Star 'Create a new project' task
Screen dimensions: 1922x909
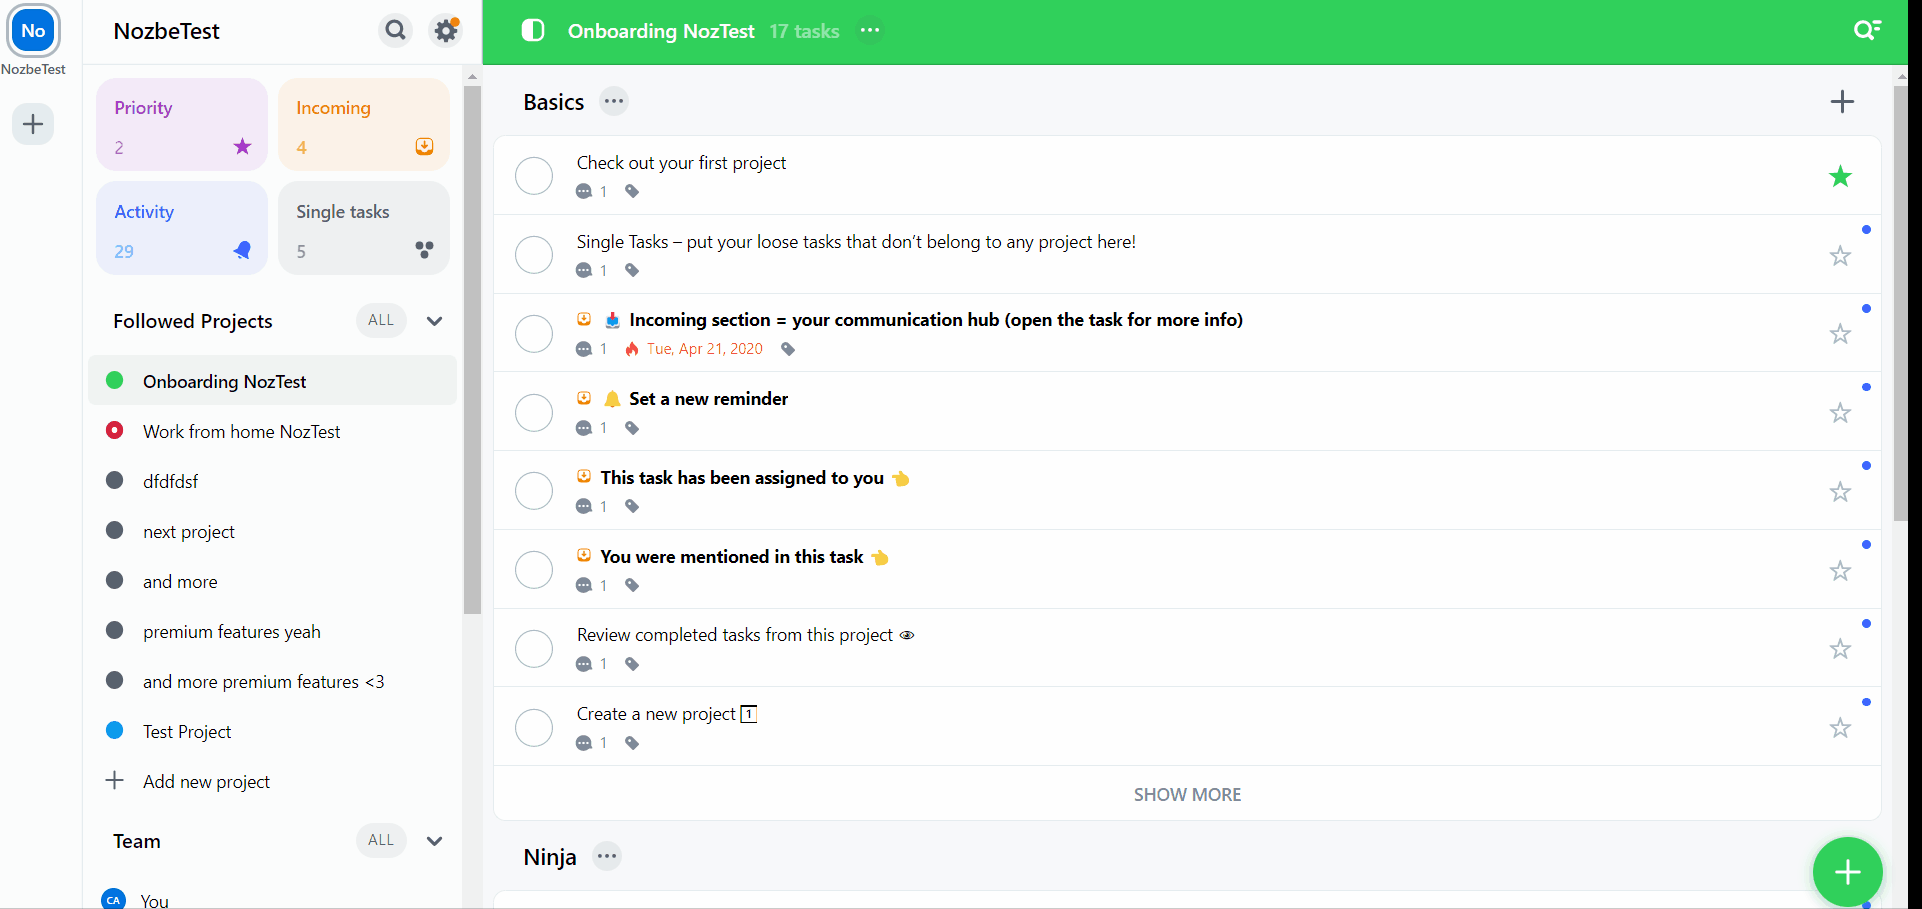[x=1840, y=728]
